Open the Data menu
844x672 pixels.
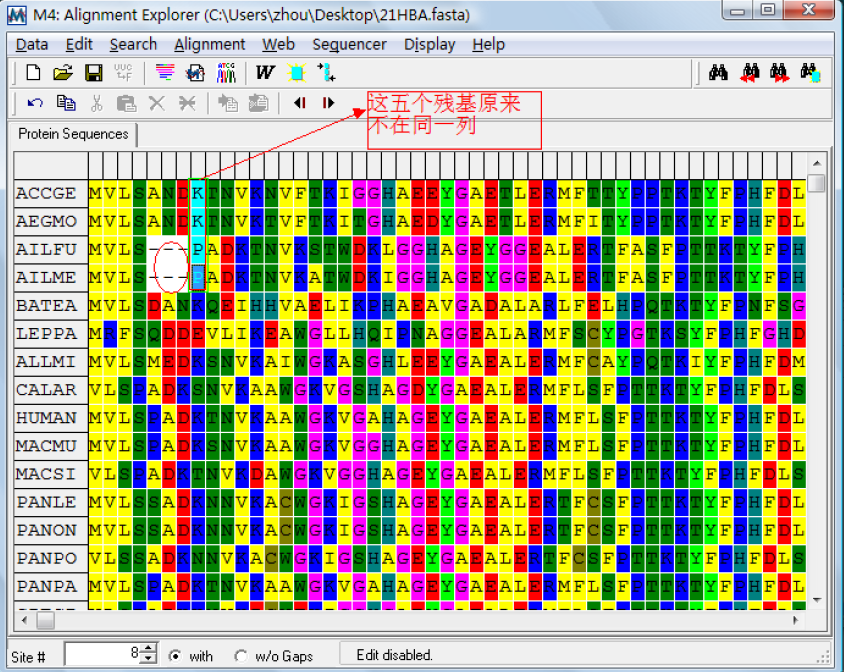click(32, 44)
